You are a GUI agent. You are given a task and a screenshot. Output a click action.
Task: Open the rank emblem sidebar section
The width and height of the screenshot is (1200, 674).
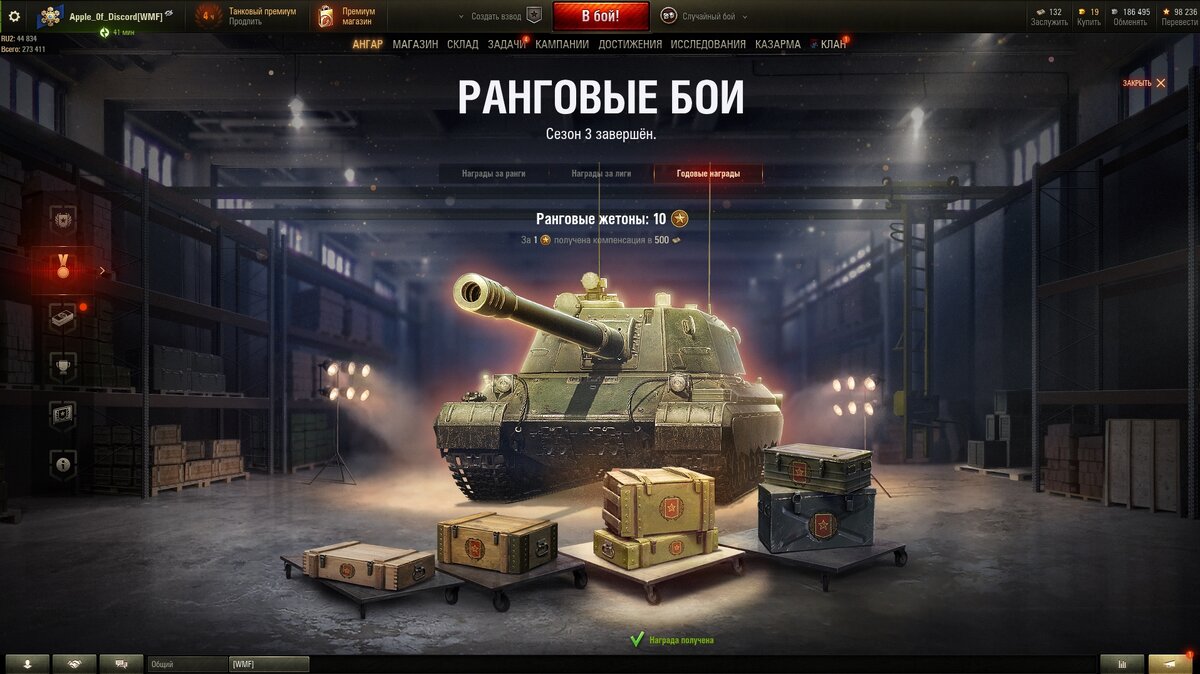[62, 222]
